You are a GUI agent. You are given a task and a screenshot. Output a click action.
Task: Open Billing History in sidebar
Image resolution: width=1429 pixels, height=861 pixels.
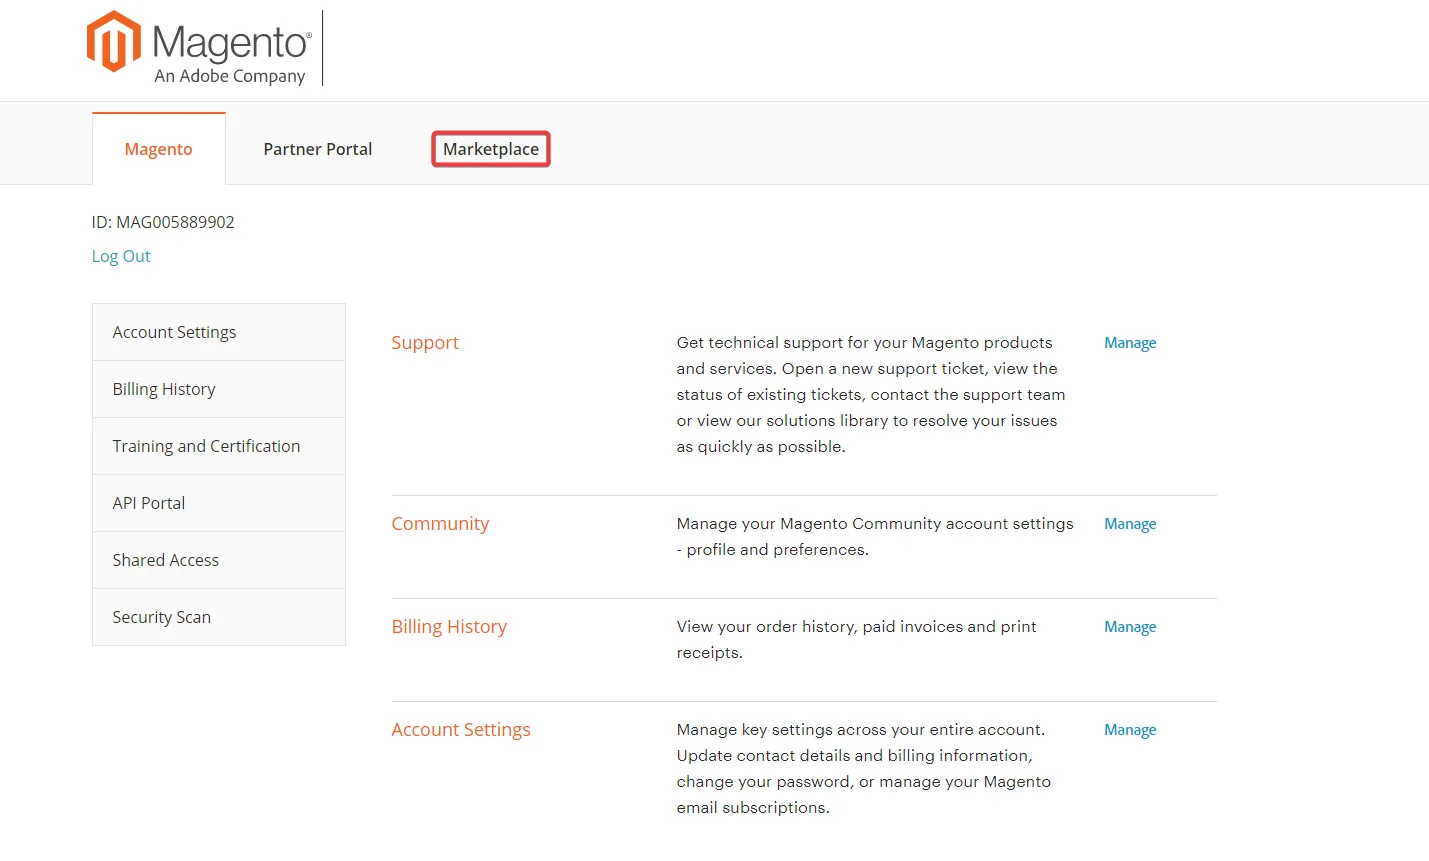point(219,389)
